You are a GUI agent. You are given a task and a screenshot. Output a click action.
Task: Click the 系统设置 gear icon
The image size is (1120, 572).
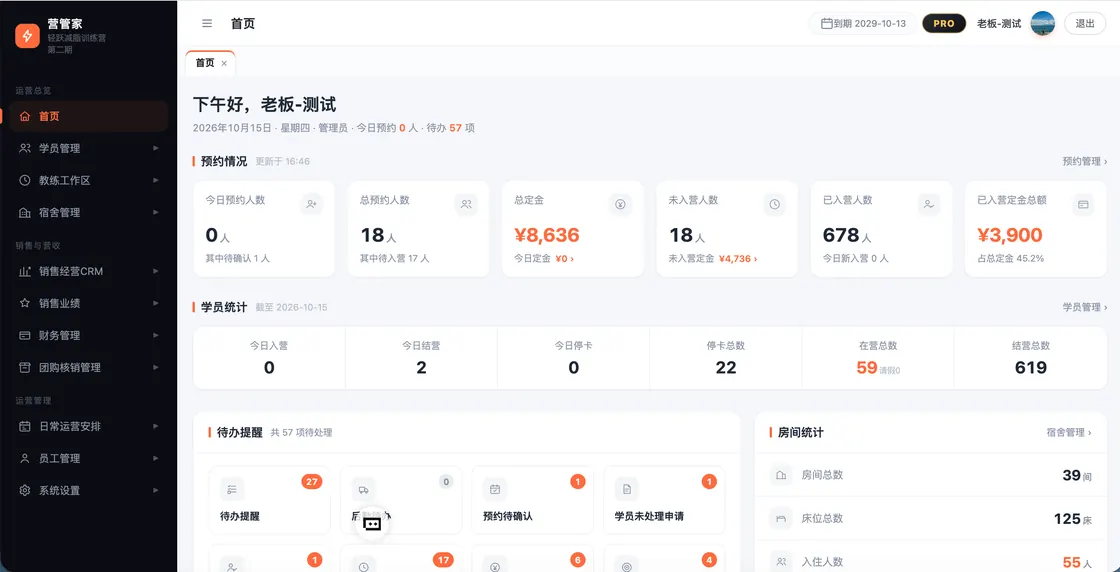coord(25,491)
